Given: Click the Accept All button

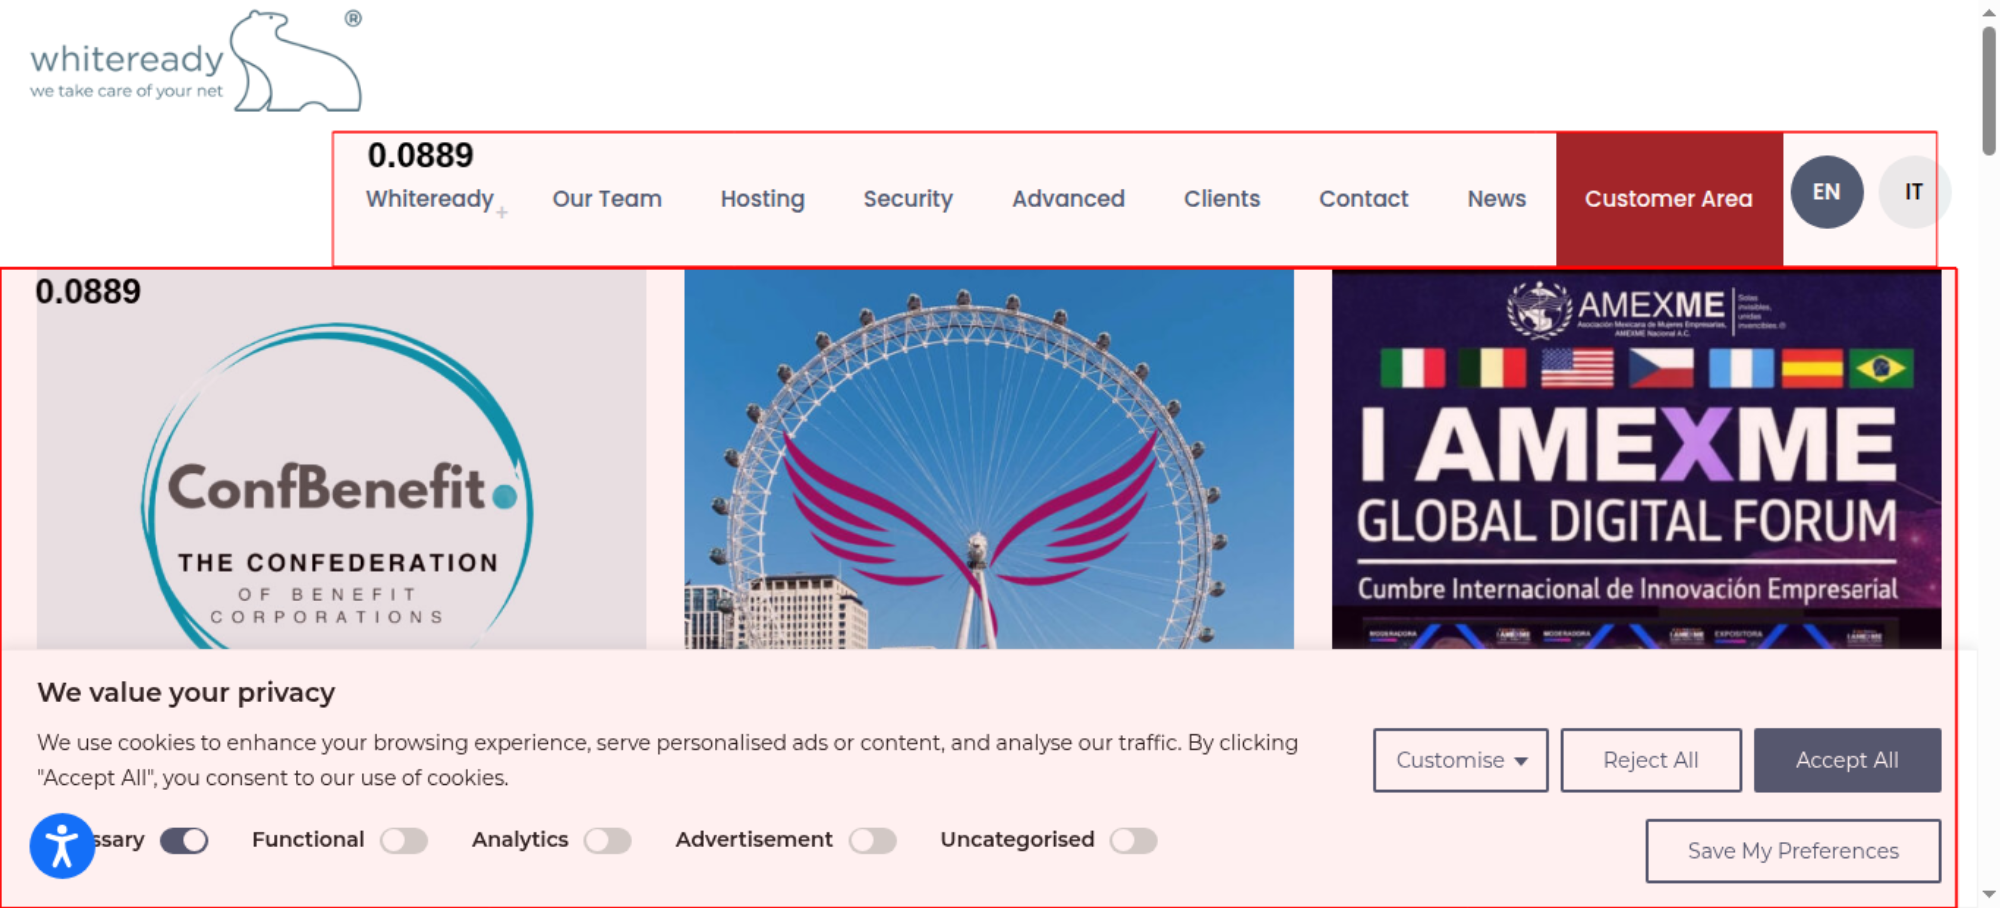Looking at the screenshot, I should [1847, 760].
